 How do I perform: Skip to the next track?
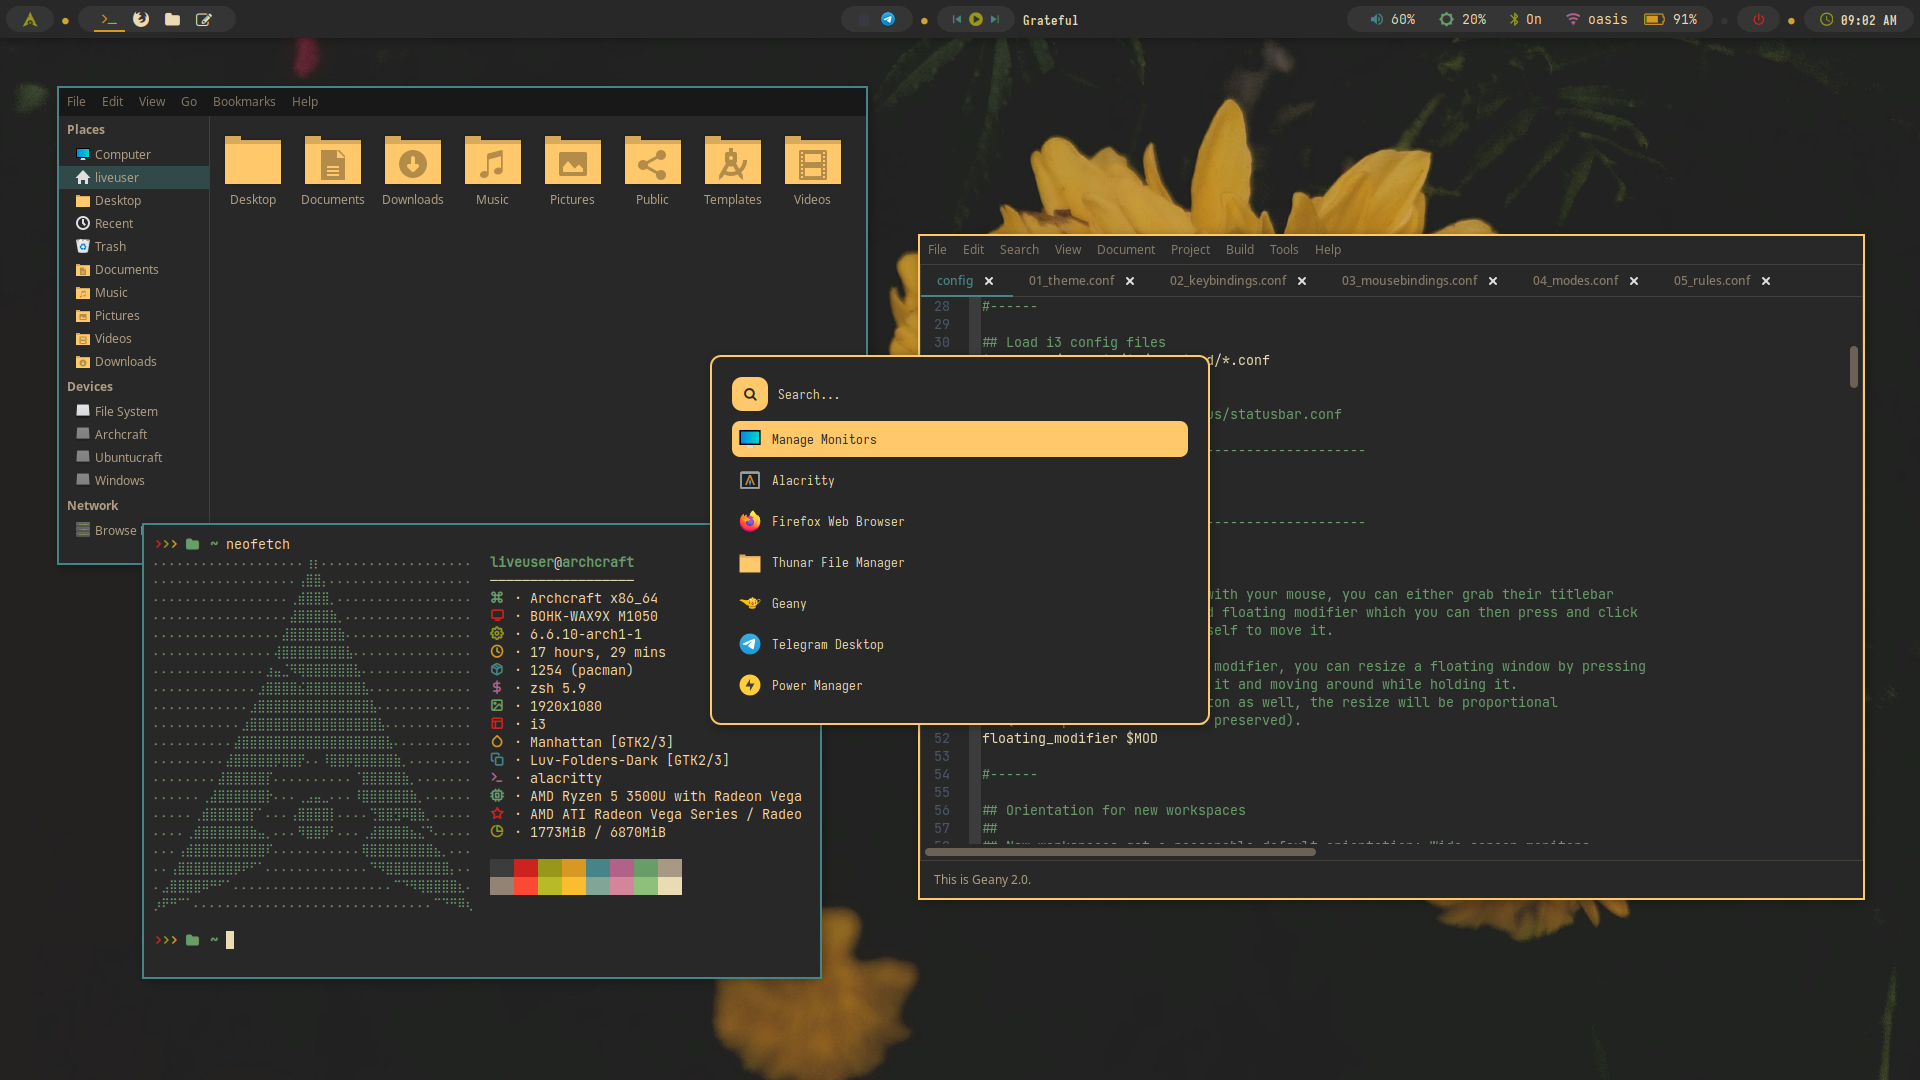click(995, 19)
